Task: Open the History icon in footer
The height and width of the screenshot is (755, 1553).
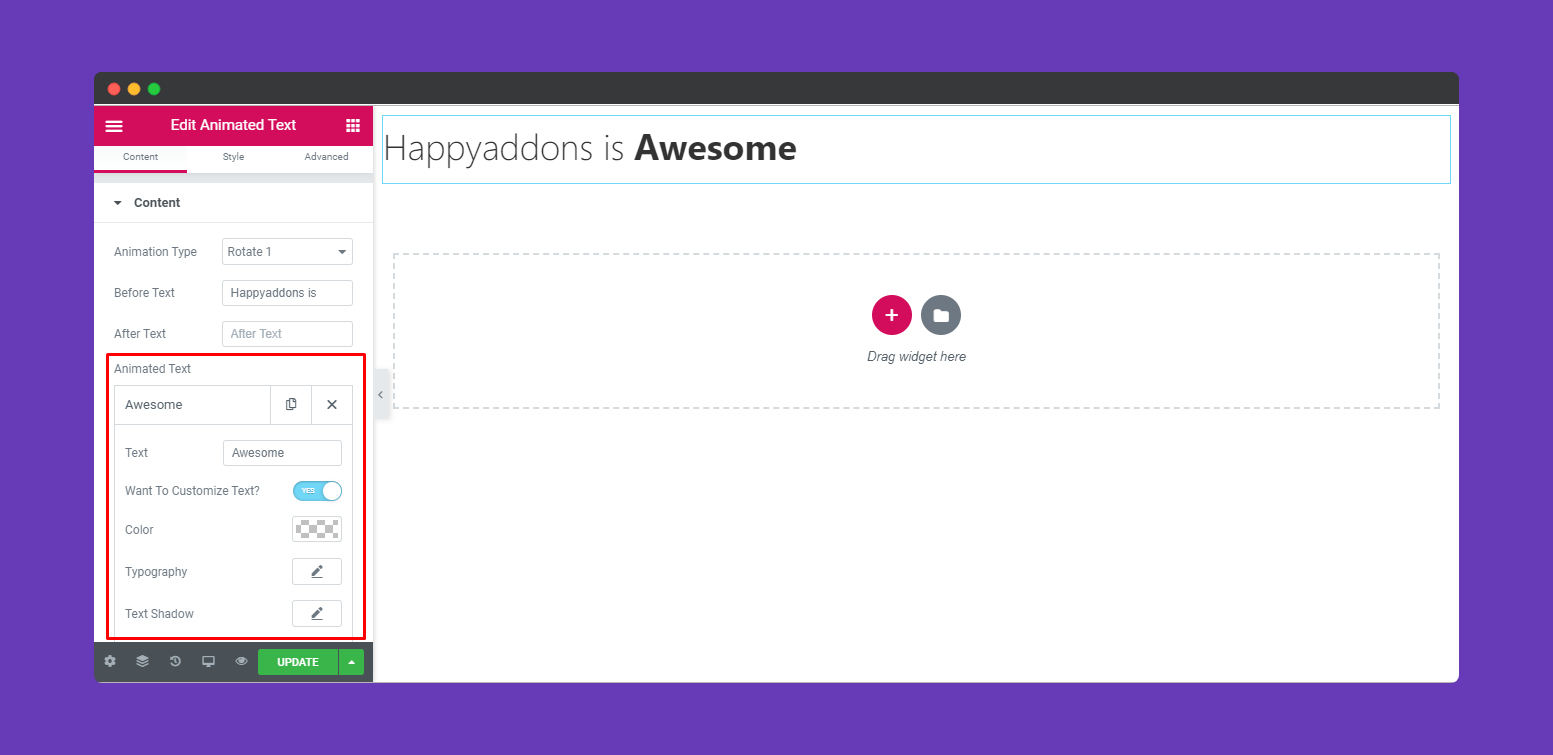Action: coord(175,662)
